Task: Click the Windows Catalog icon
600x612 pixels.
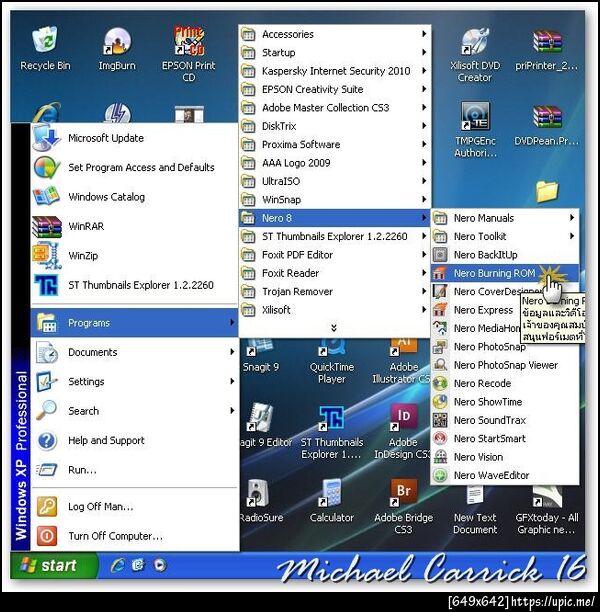Action: coord(47,197)
